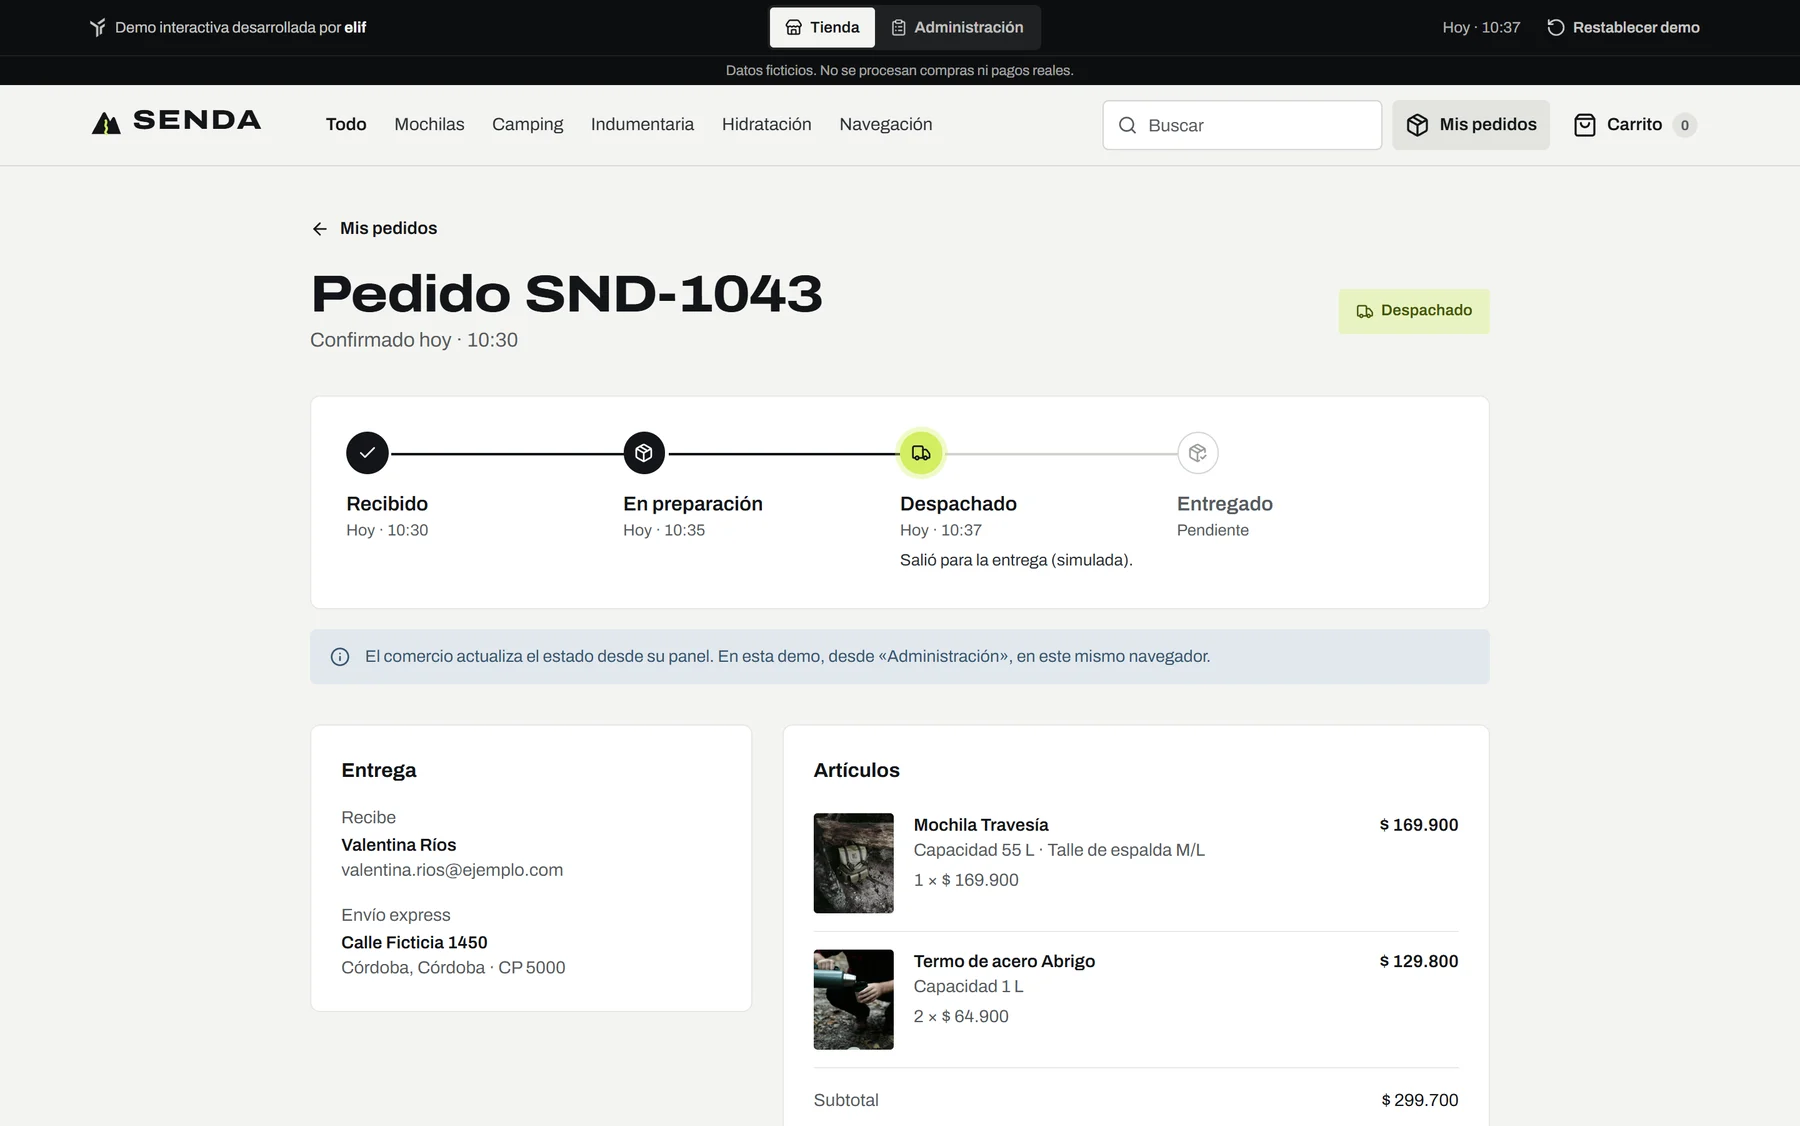Click the magnifier icon in search box

pos(1127,125)
